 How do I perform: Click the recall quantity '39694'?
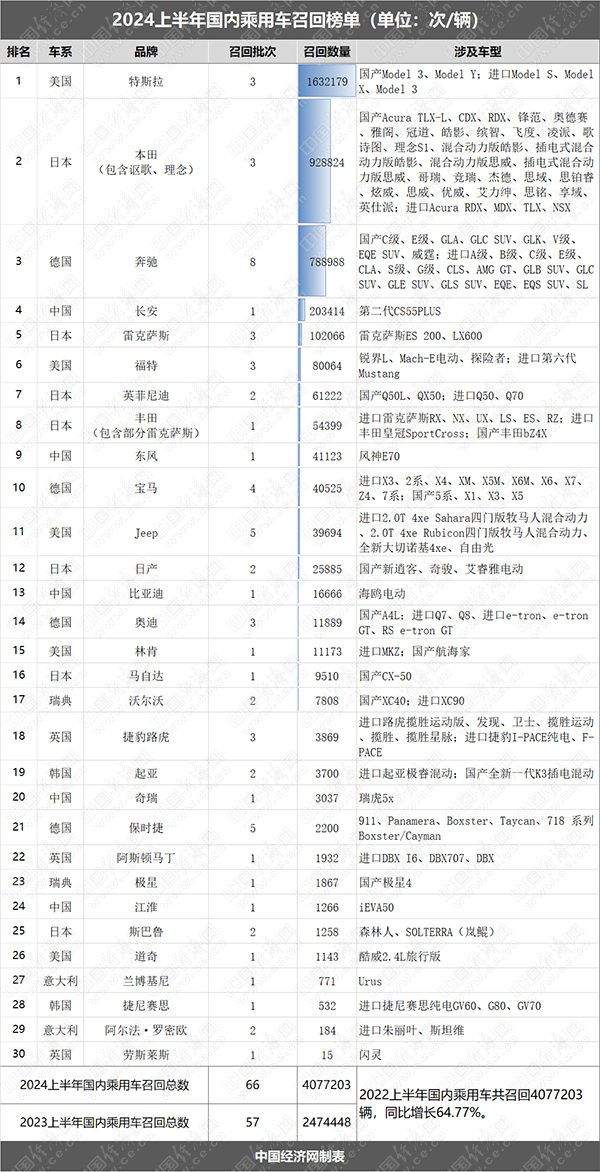(327, 532)
